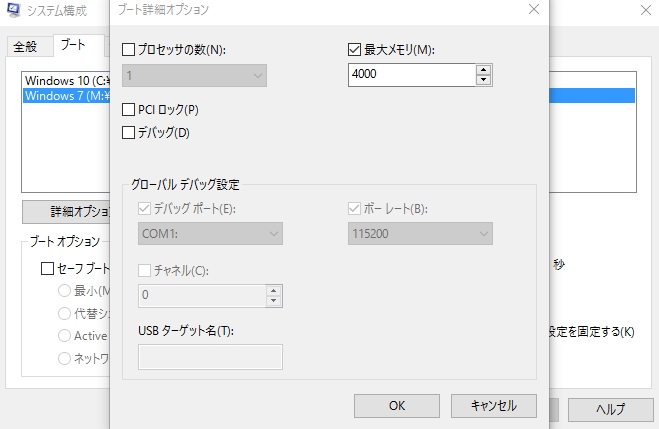Image resolution: width=659 pixels, height=429 pixels.
Task: Select Windows 10 boot entry
Action: click(65, 79)
